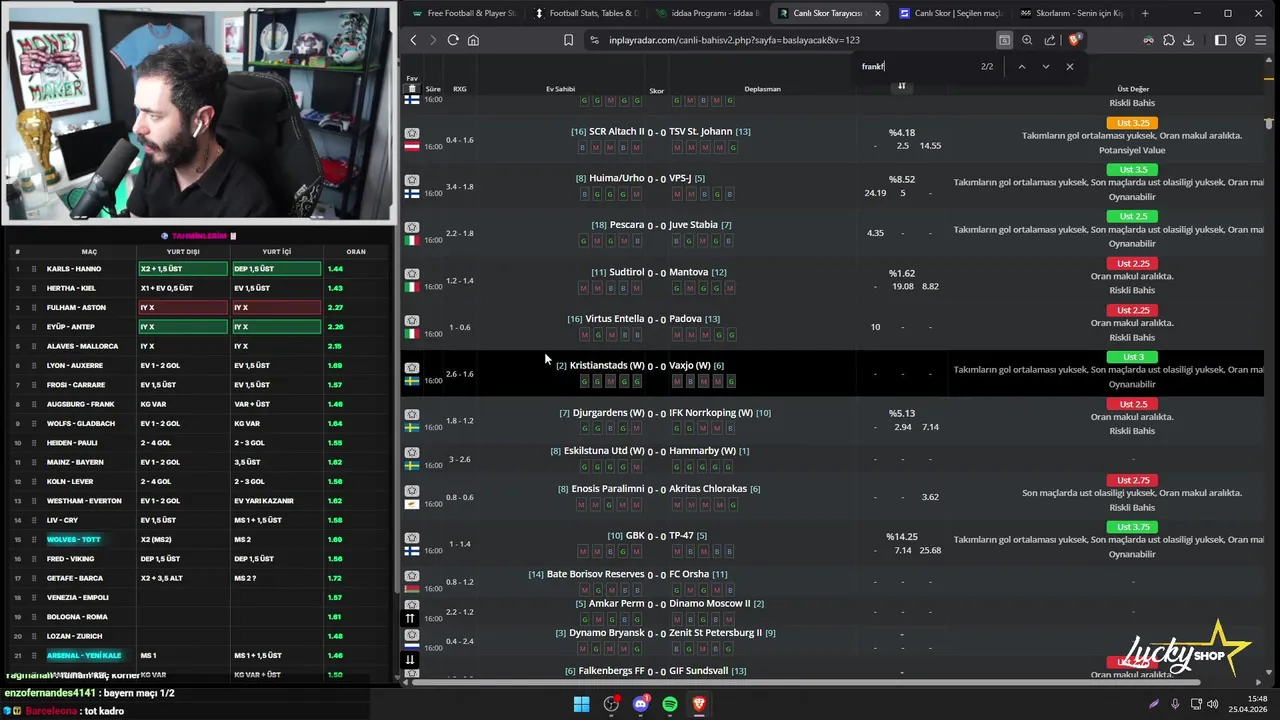Favorite the Enosis Paralimni match star
The height and width of the screenshot is (720, 1280).
[411, 490]
